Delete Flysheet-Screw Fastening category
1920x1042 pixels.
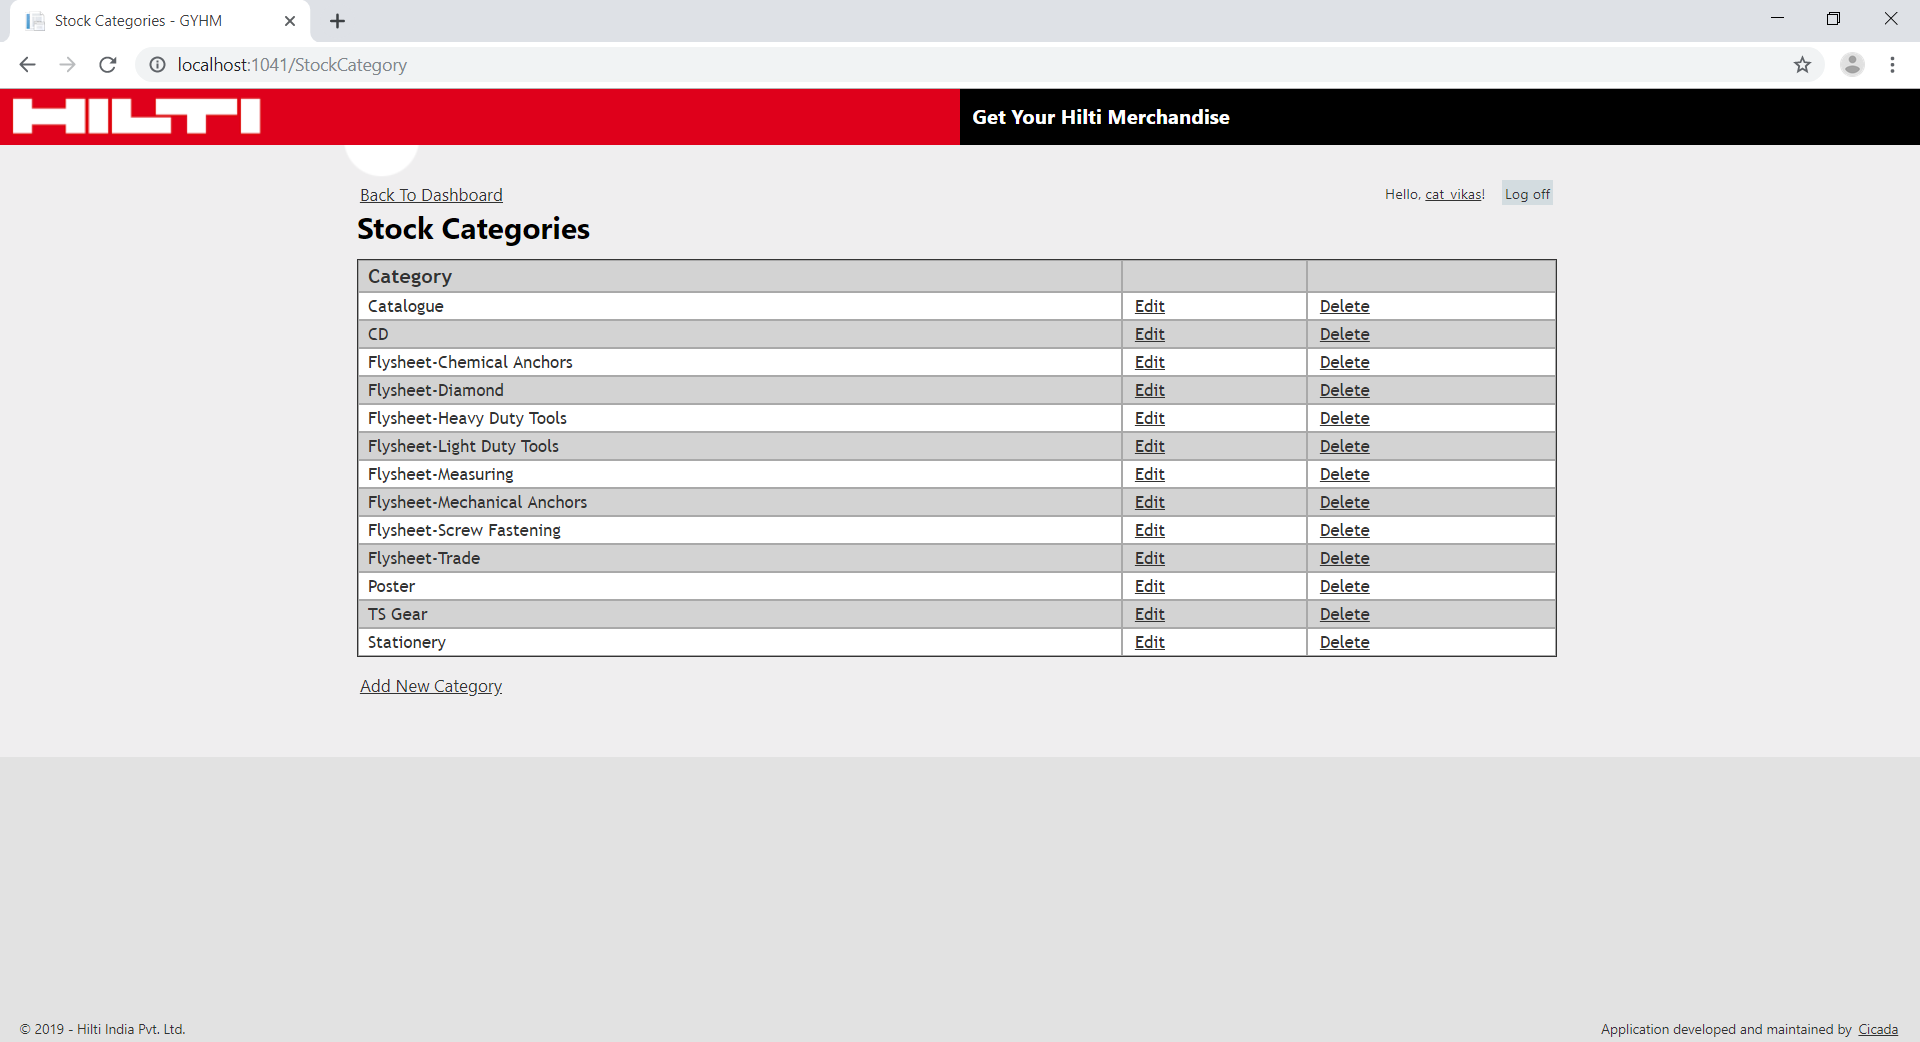click(1344, 530)
